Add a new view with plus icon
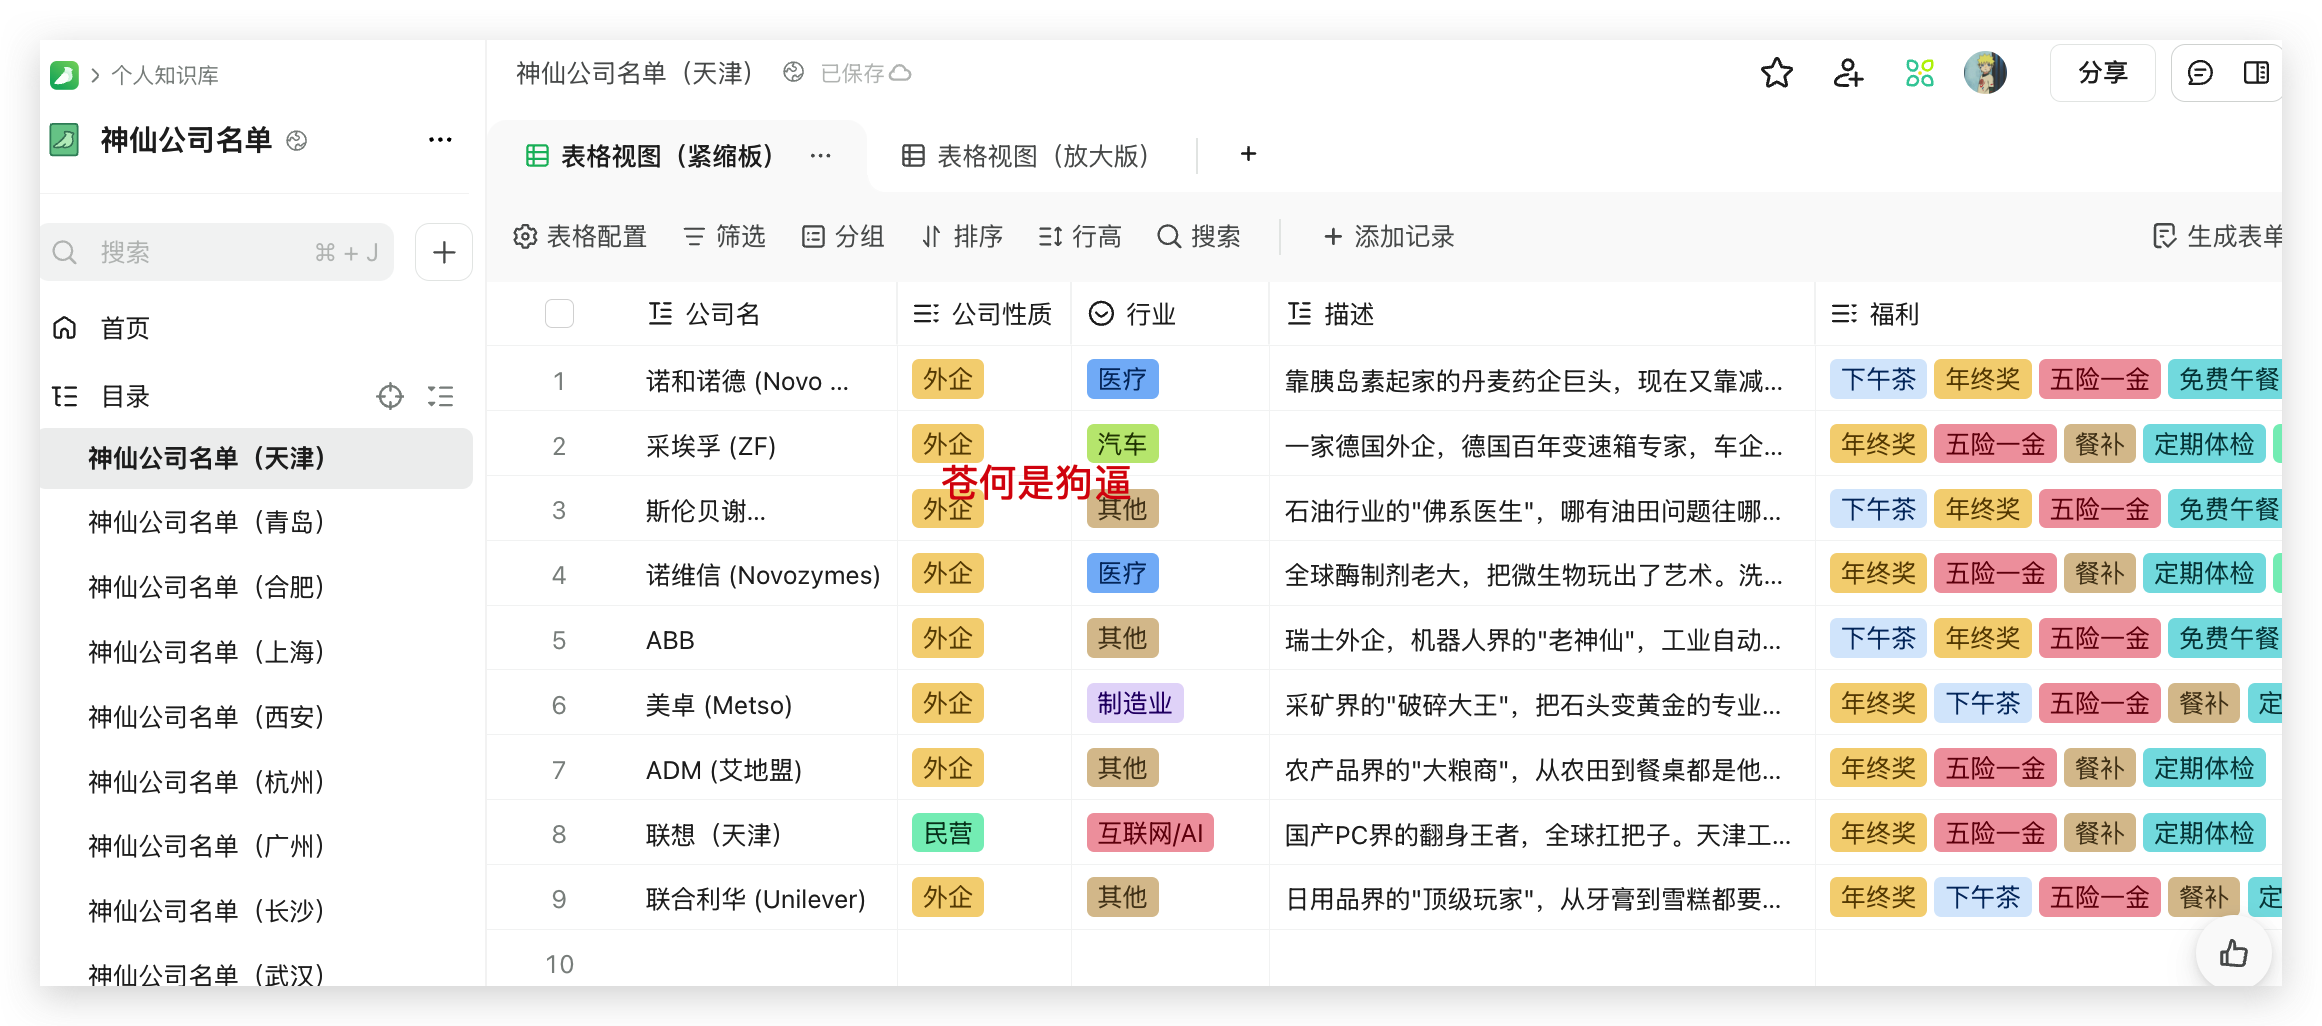Viewport: 2322px width, 1026px height. pyautogui.click(x=1248, y=154)
